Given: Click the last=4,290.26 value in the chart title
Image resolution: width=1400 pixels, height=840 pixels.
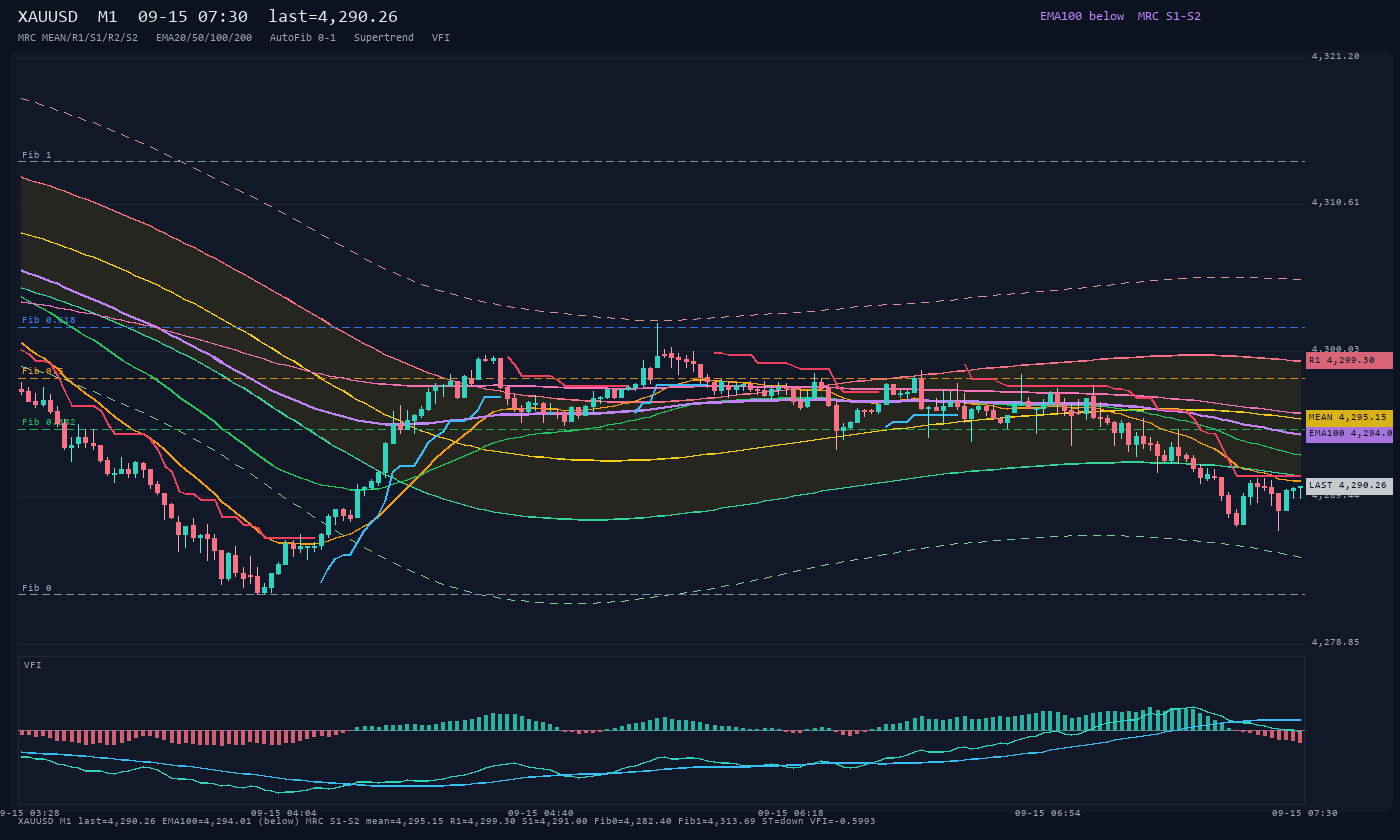Looking at the screenshot, I should tap(333, 17).
